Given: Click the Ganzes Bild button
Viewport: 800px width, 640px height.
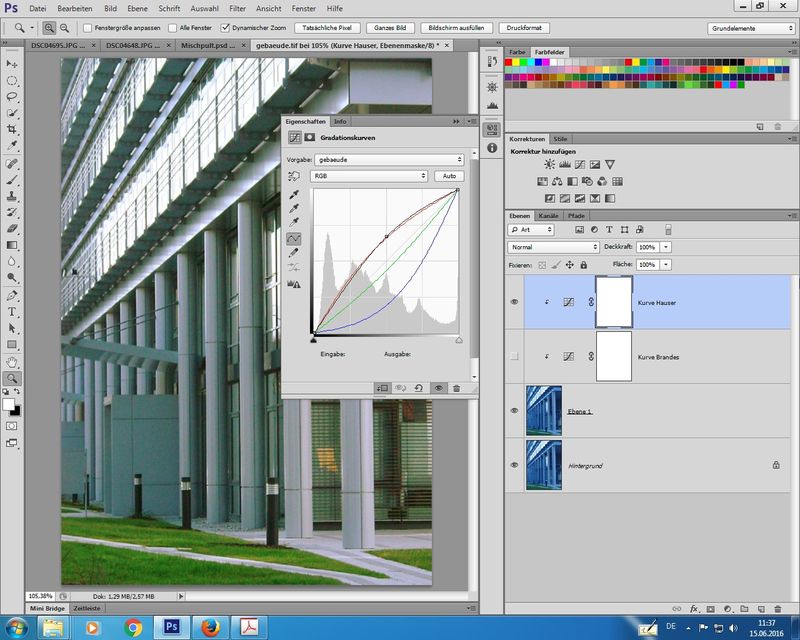Looking at the screenshot, I should 391,28.
